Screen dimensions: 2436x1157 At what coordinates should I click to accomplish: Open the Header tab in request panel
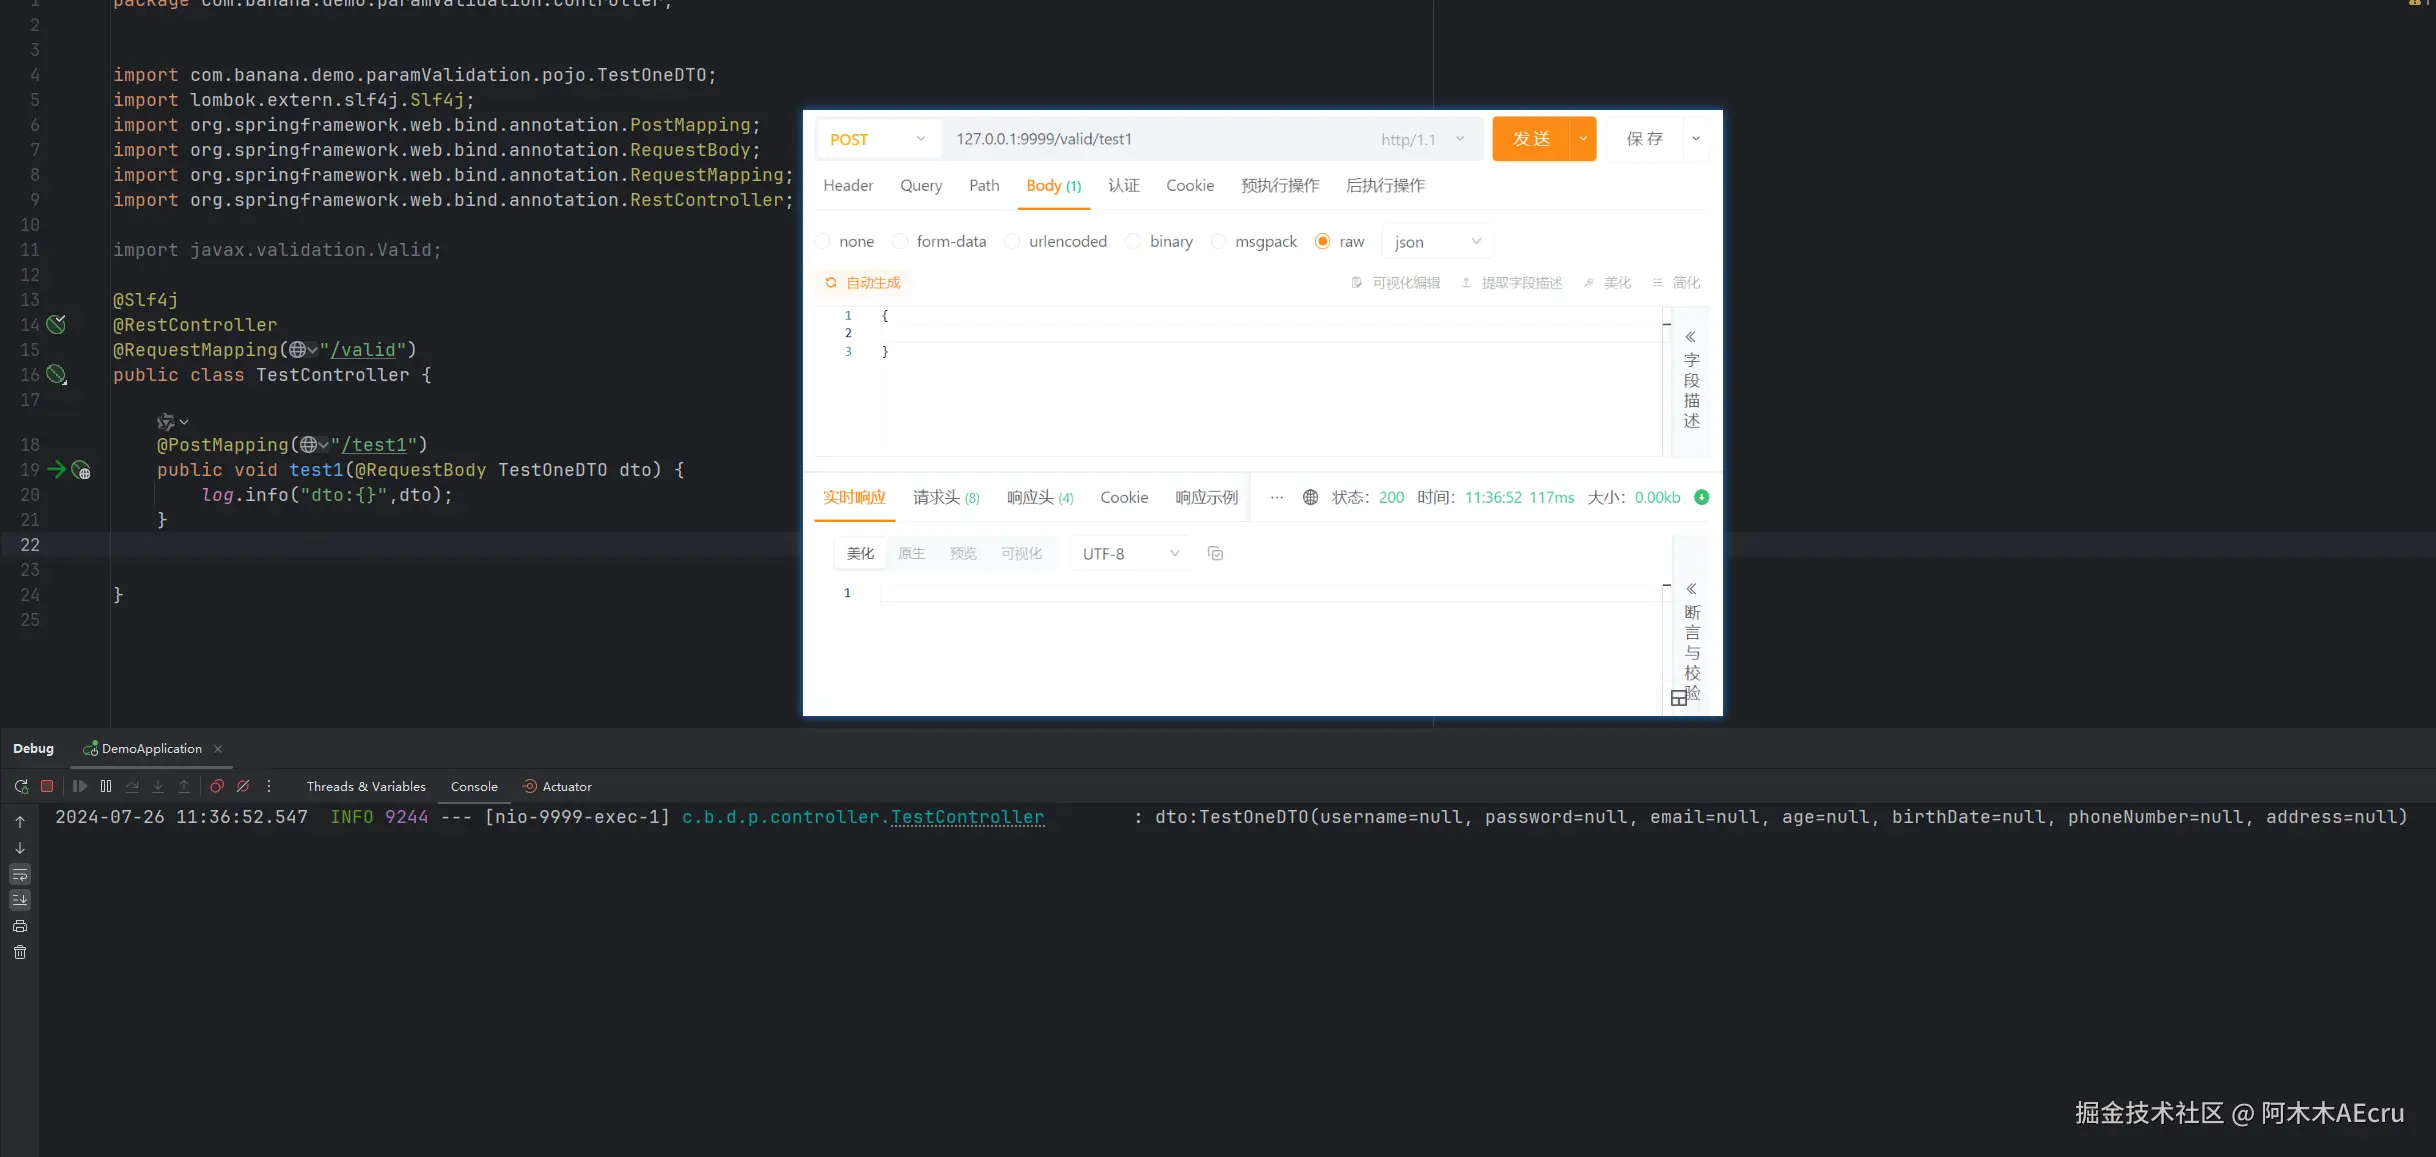coord(848,186)
